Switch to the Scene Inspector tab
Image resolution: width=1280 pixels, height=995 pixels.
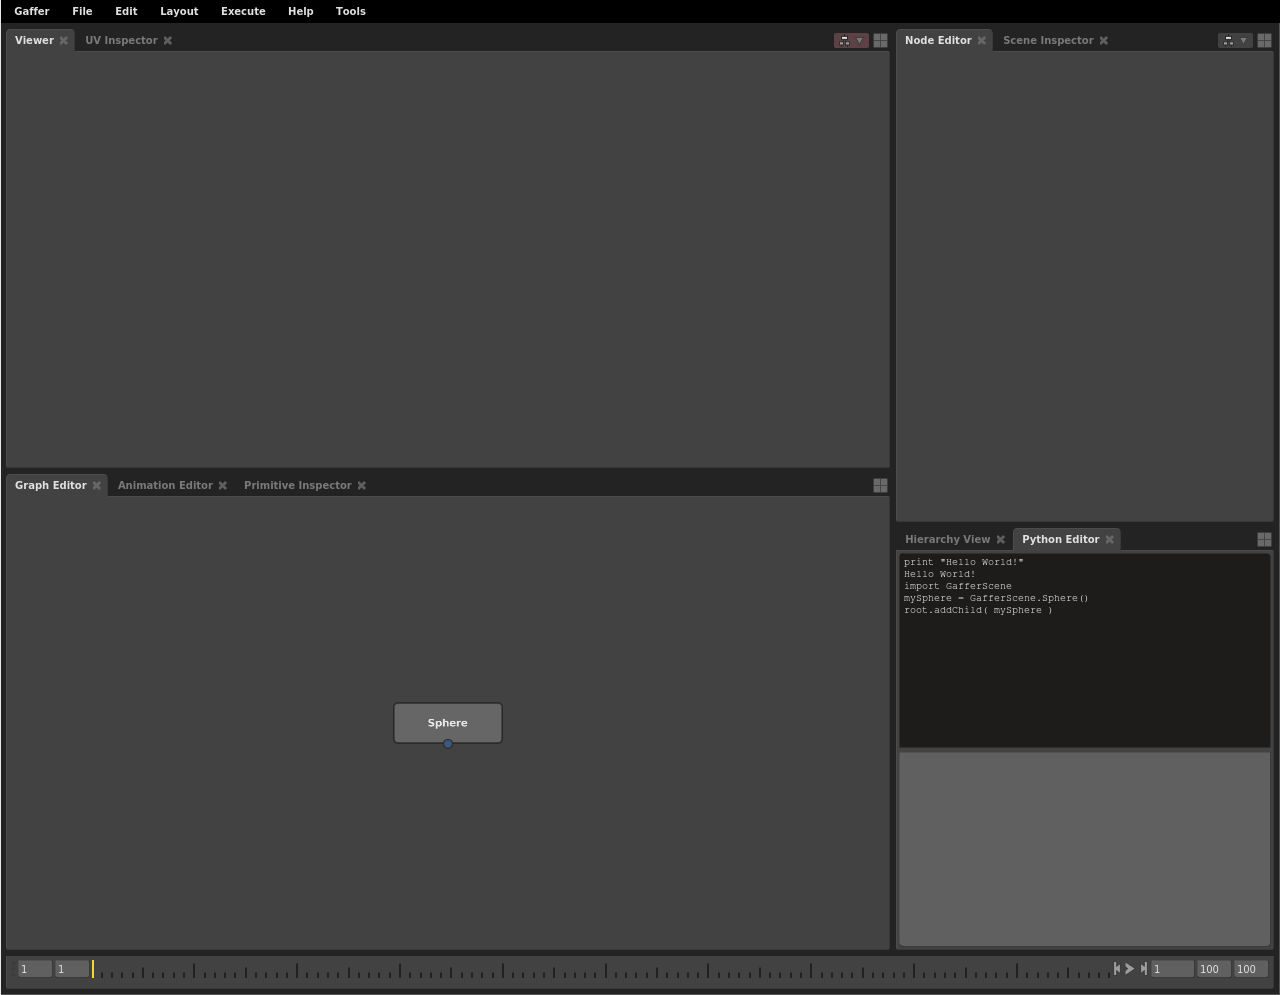click(x=1048, y=41)
